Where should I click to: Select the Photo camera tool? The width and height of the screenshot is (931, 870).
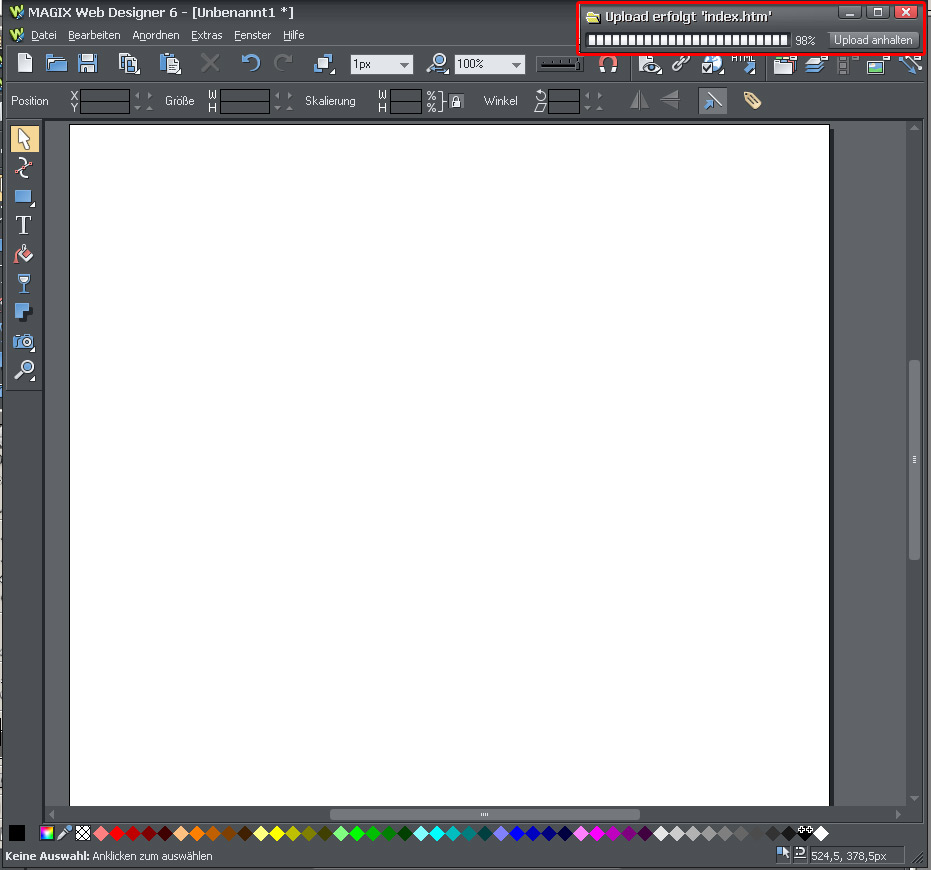[24, 341]
